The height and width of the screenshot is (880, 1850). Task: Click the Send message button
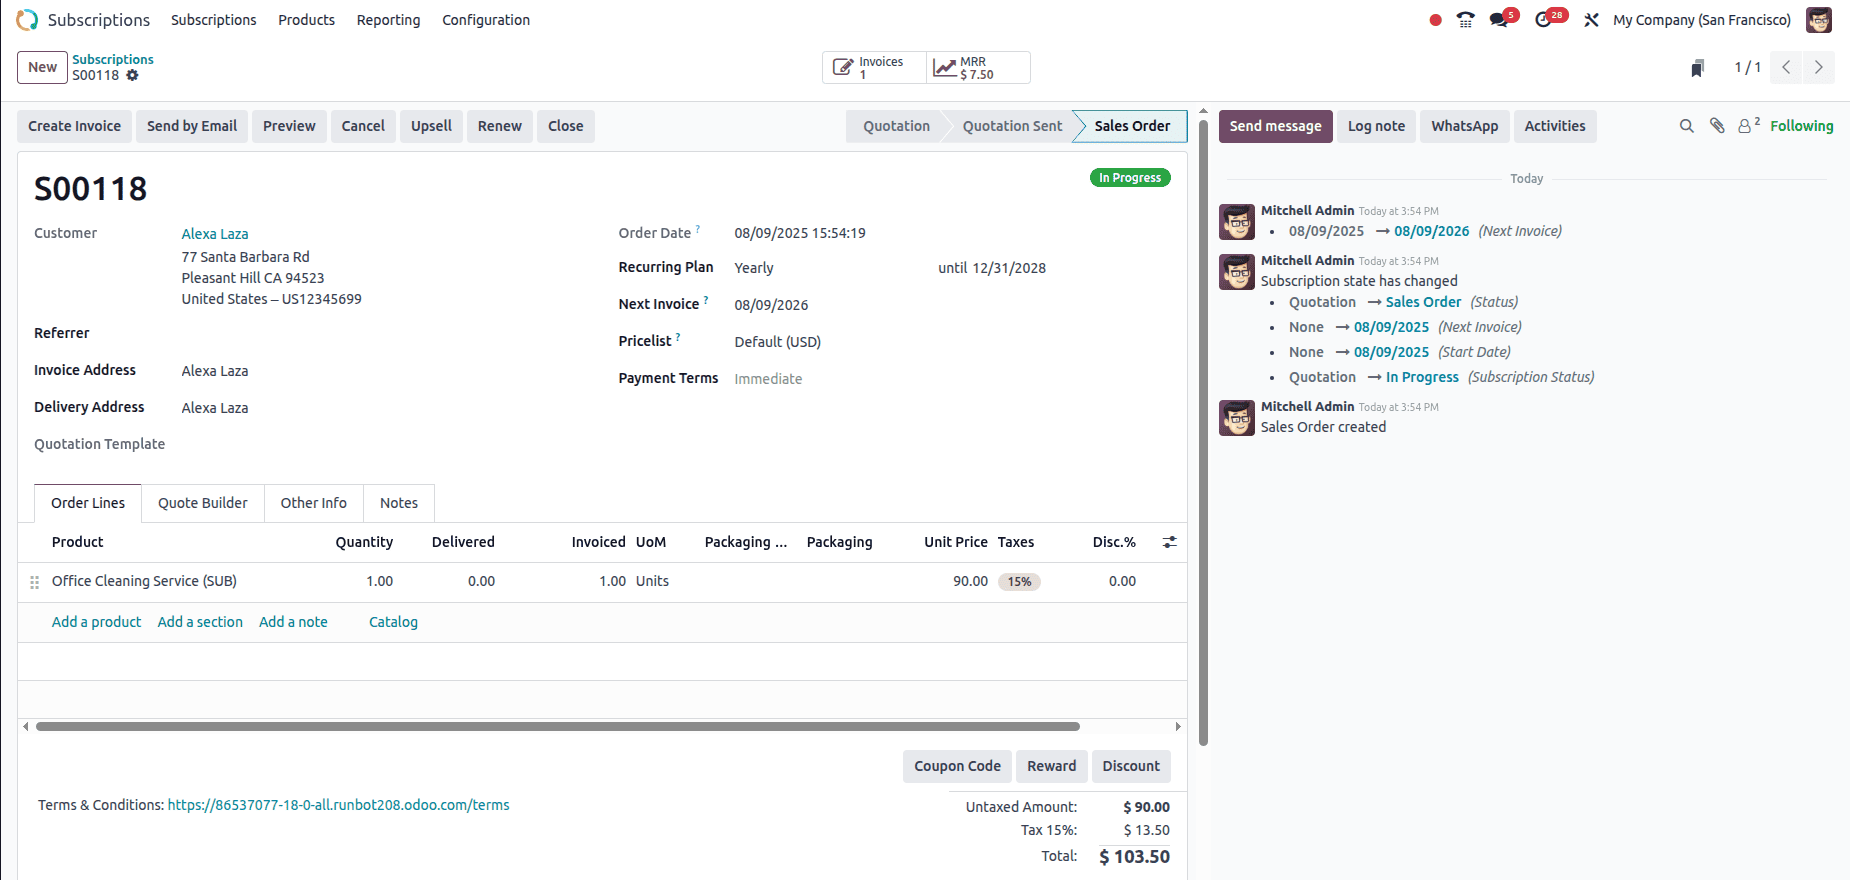1275,126
